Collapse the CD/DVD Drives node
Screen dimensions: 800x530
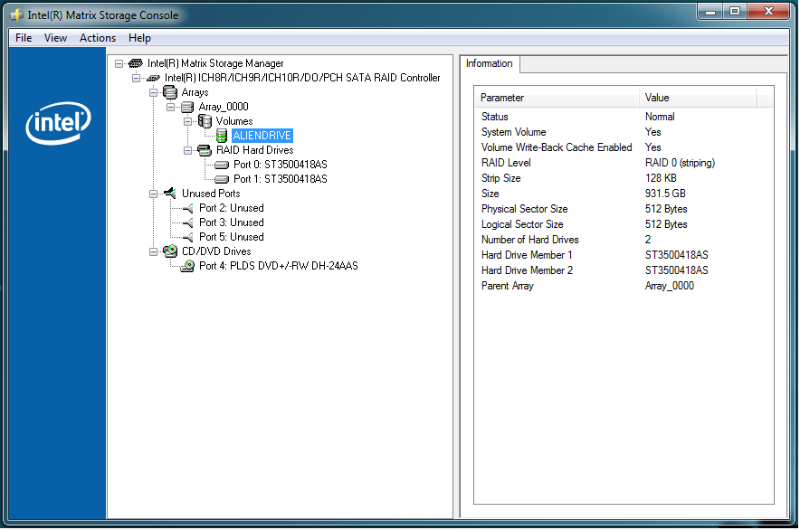tap(153, 251)
